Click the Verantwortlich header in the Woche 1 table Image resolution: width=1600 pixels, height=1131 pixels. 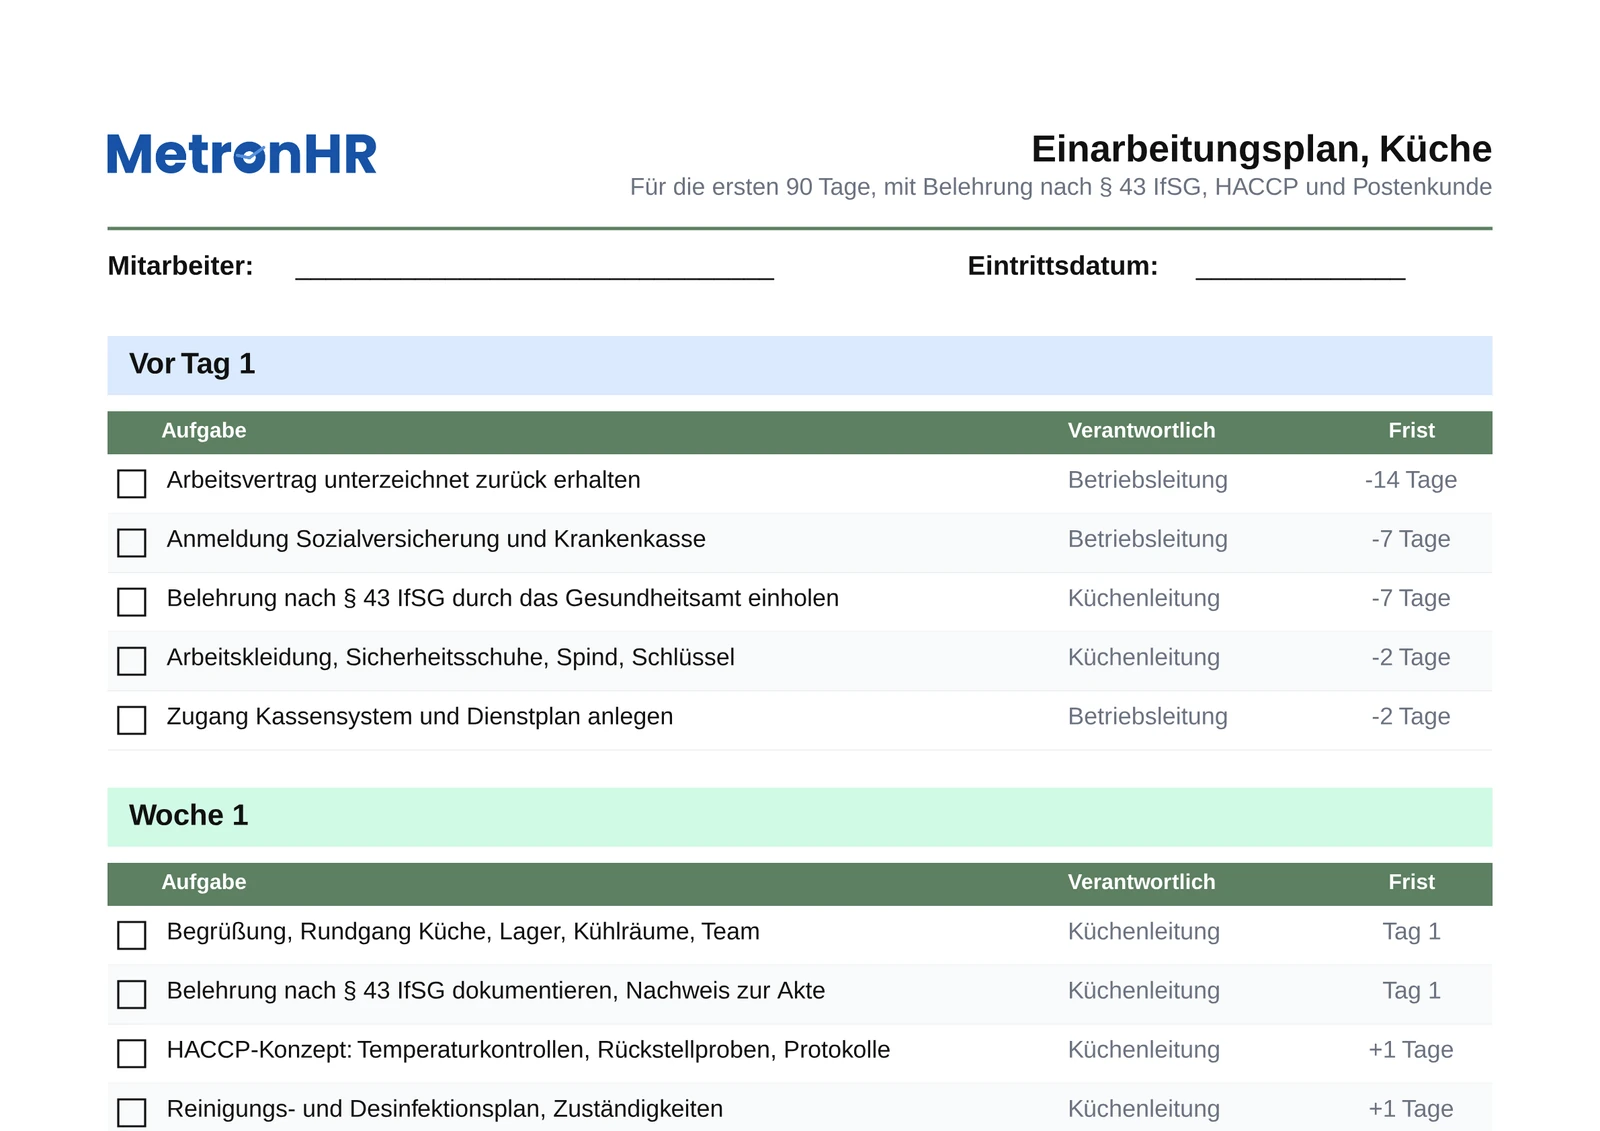tap(1142, 883)
